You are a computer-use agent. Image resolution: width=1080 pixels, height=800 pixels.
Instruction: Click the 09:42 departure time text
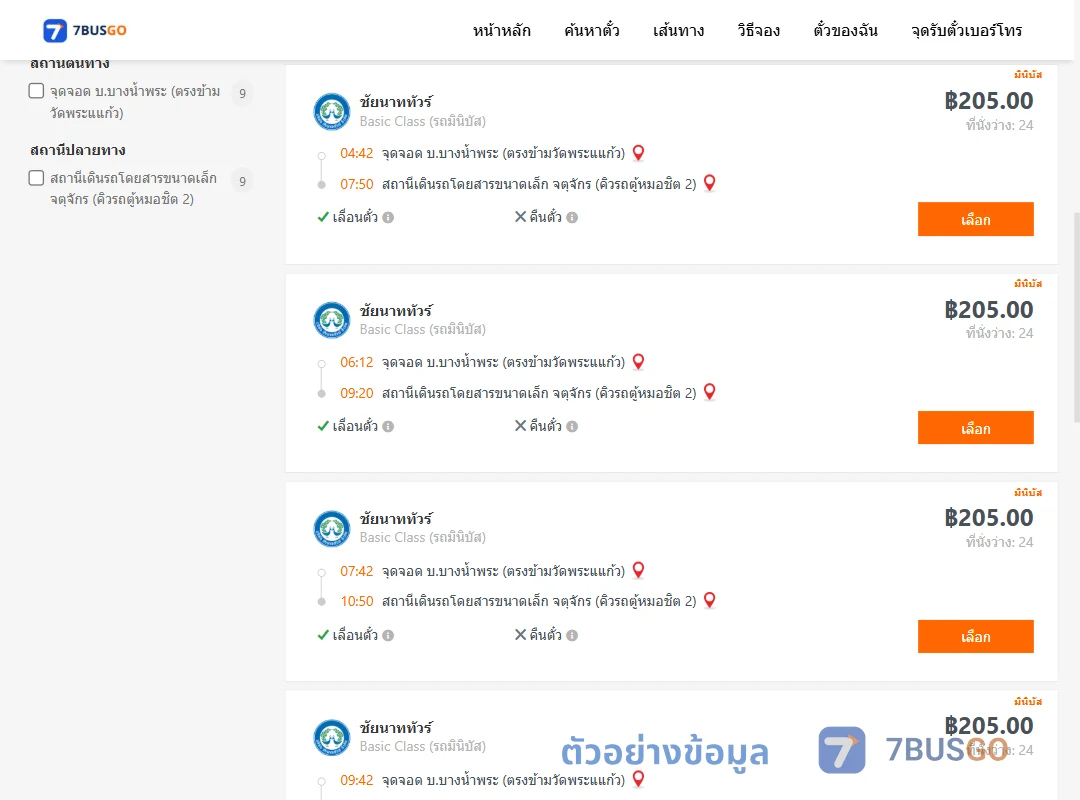tap(357, 780)
